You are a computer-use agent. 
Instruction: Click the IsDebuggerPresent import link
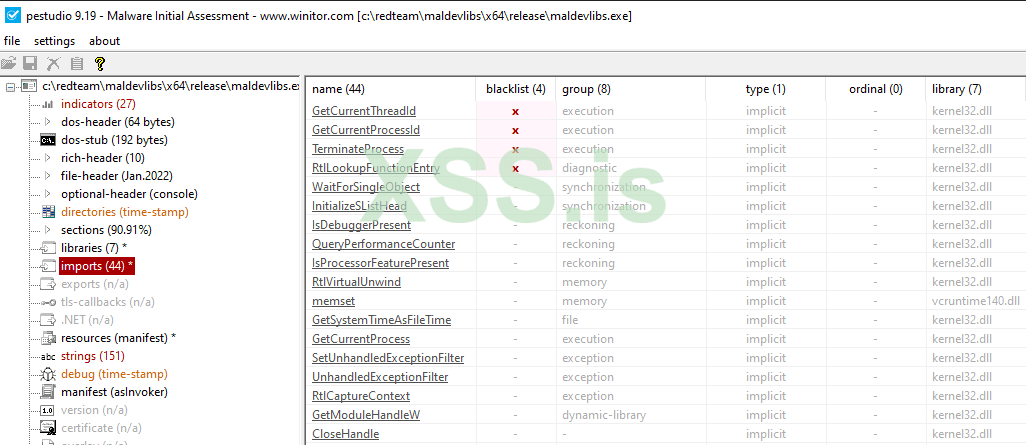pos(361,225)
